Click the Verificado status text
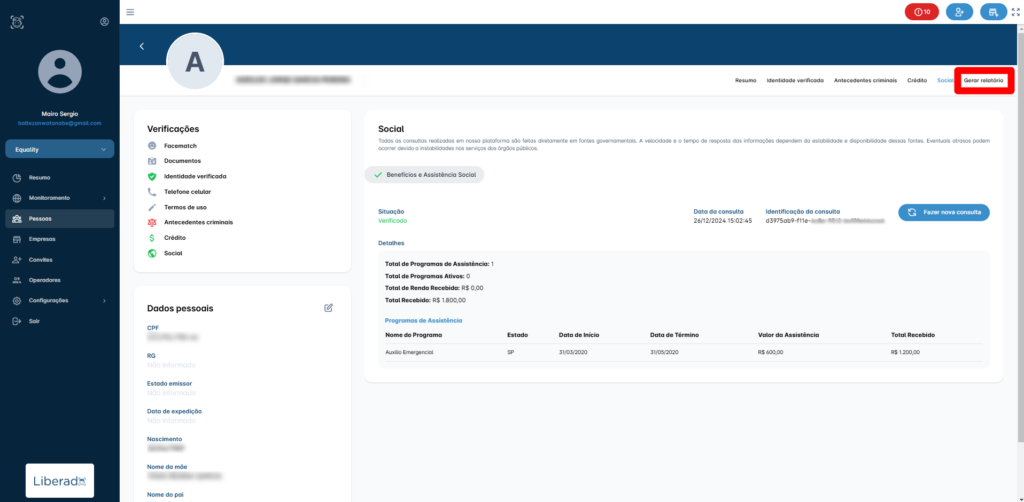This screenshot has height=502, width=1024. click(392, 221)
